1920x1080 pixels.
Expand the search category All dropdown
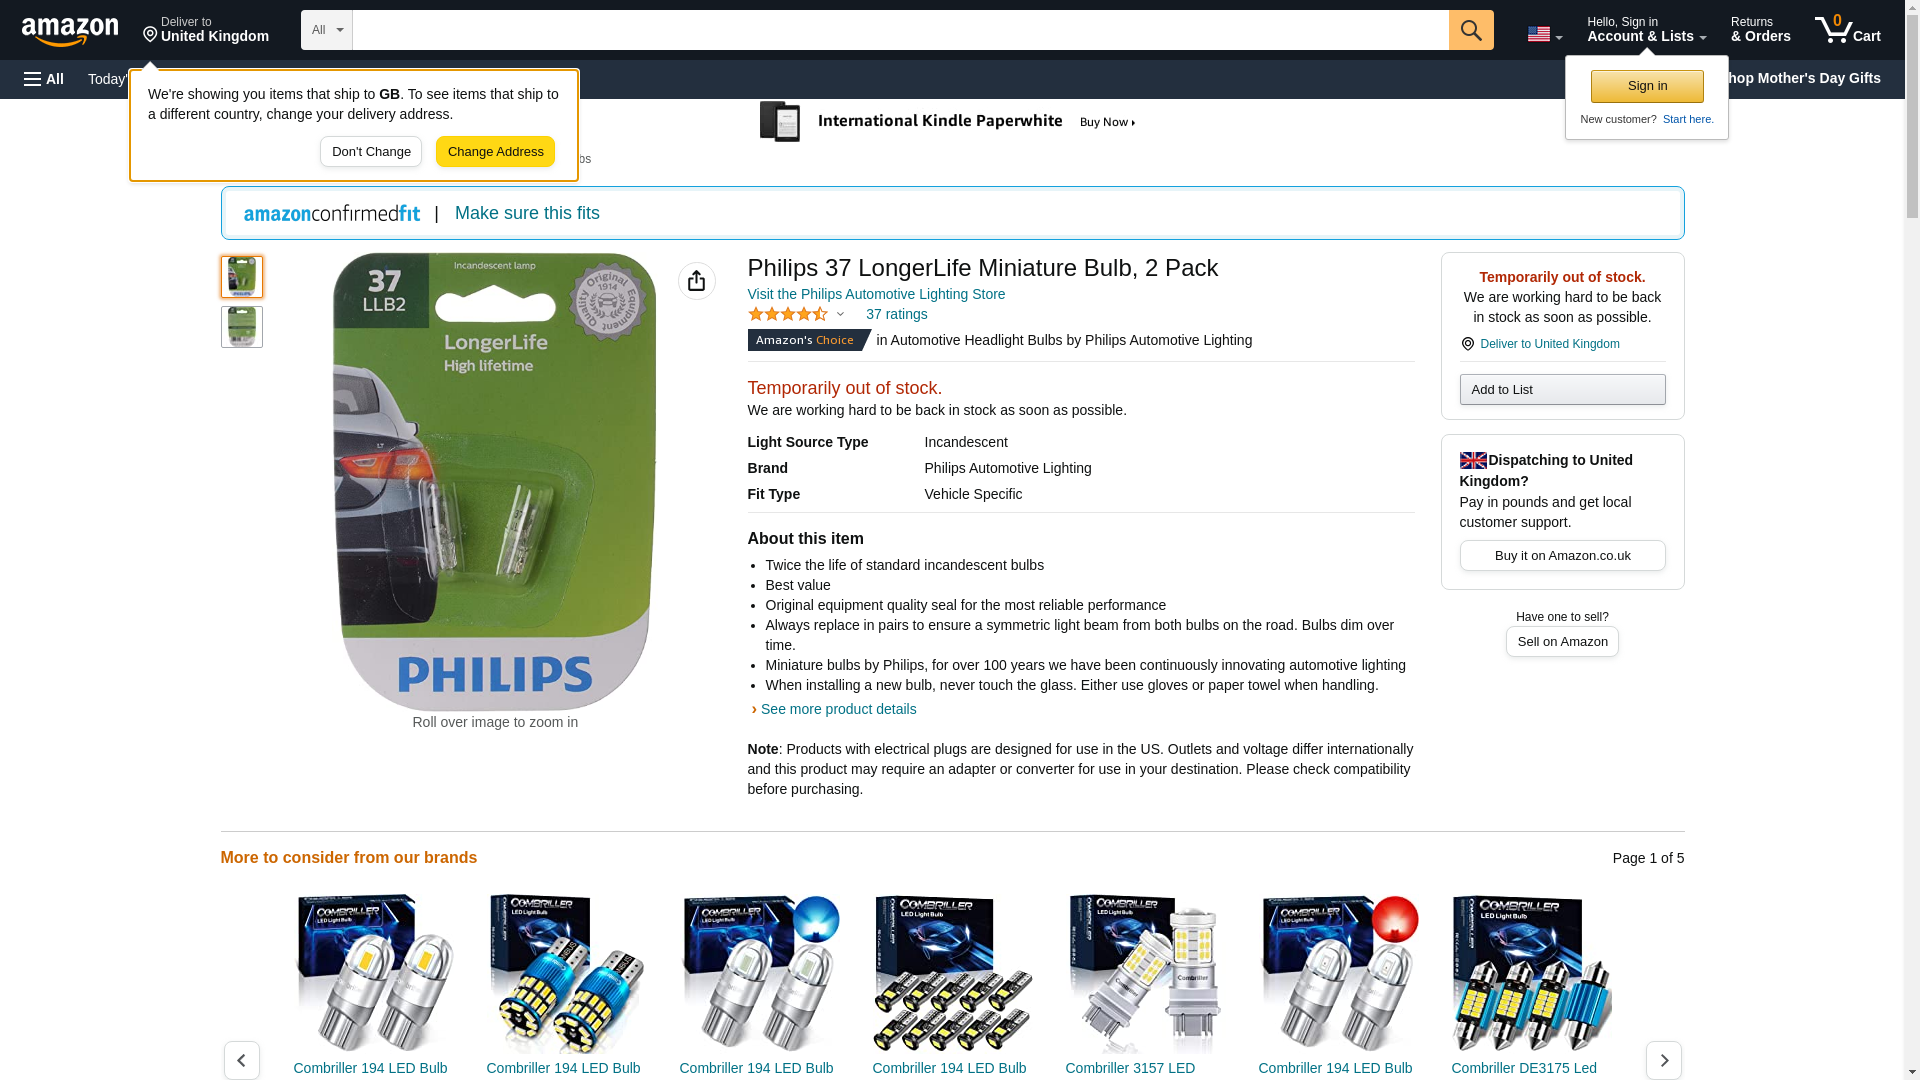click(327, 30)
